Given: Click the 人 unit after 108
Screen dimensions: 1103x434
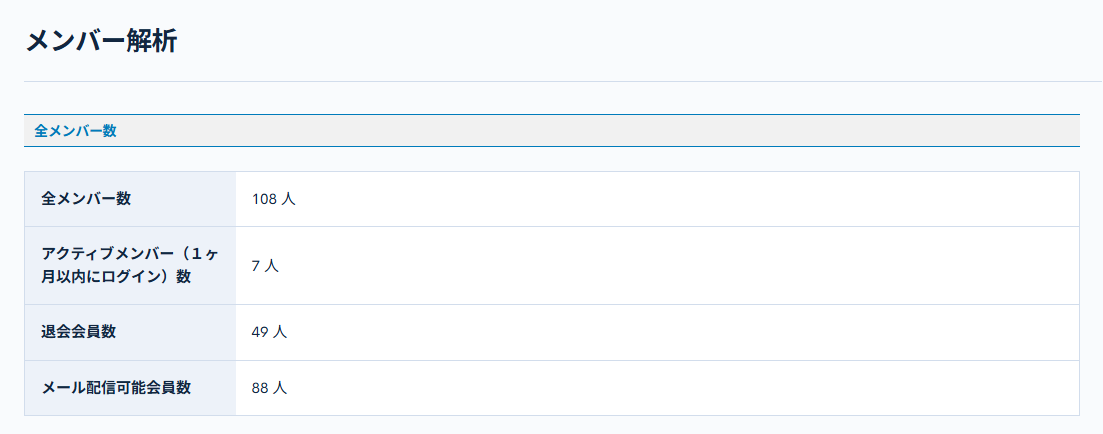Looking at the screenshot, I should coord(288,199).
